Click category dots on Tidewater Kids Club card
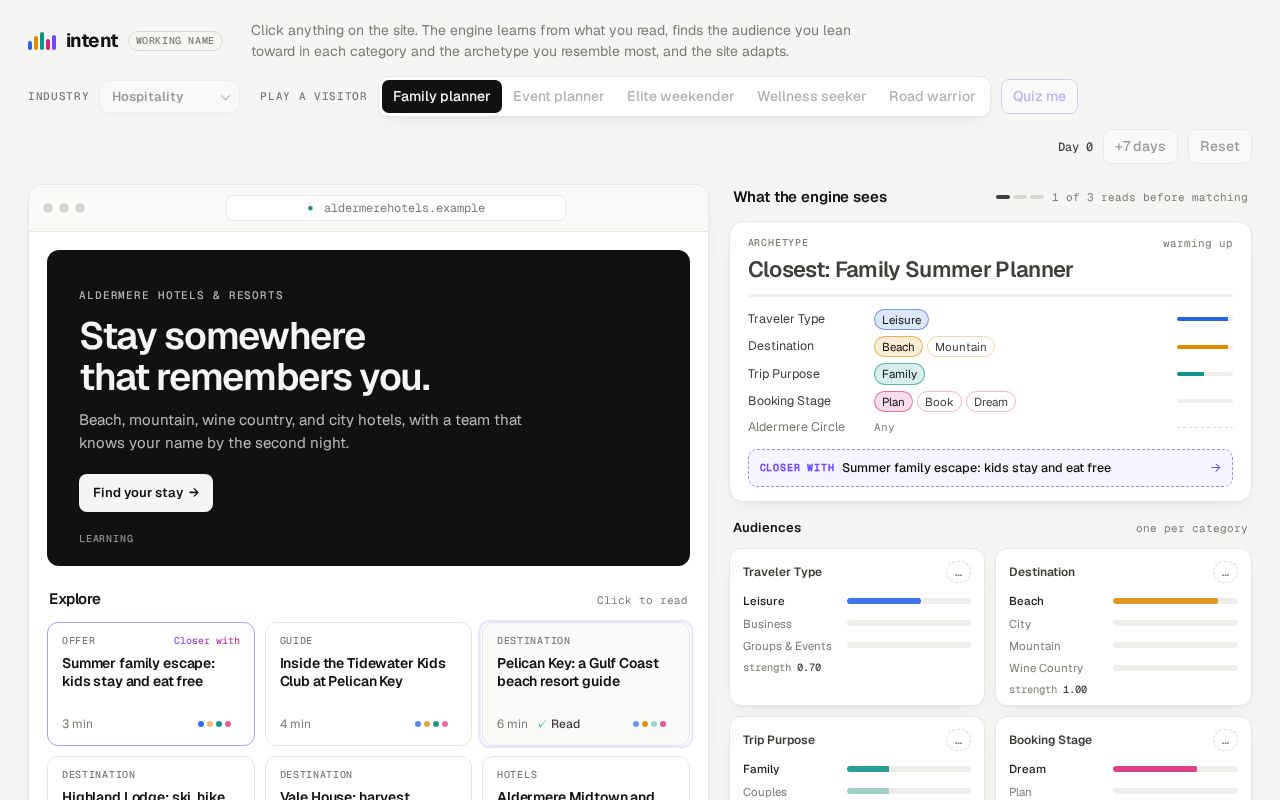 coord(431,724)
